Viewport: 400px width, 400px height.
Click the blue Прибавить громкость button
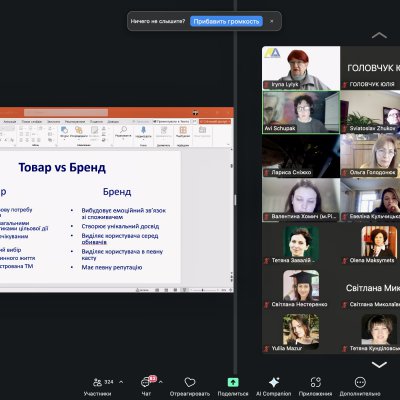point(226,21)
